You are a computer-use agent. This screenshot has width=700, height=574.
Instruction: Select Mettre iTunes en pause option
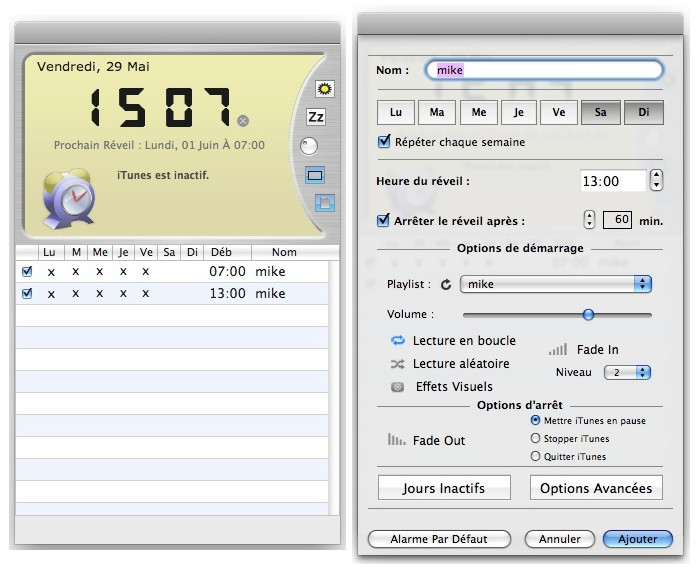(535, 420)
